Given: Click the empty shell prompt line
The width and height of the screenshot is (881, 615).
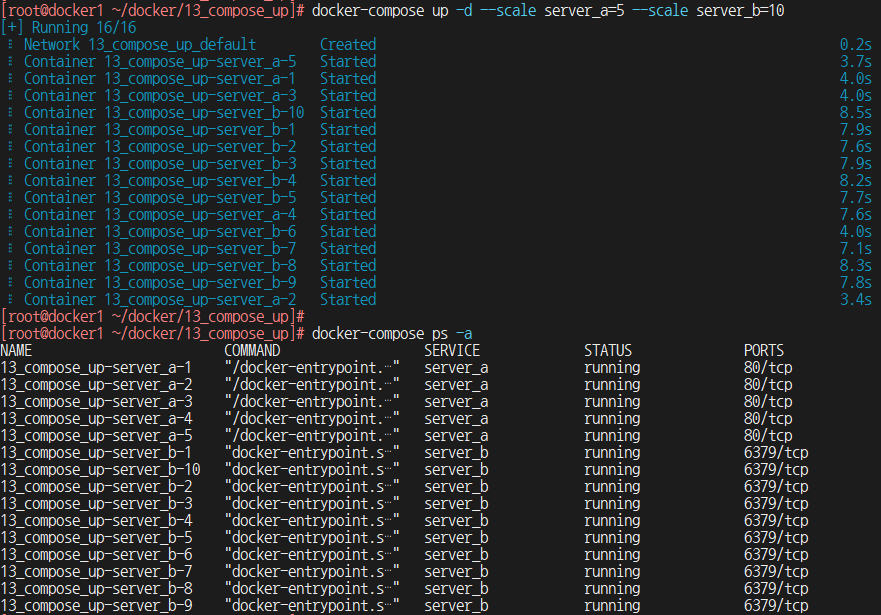Looking at the screenshot, I should coord(153,316).
